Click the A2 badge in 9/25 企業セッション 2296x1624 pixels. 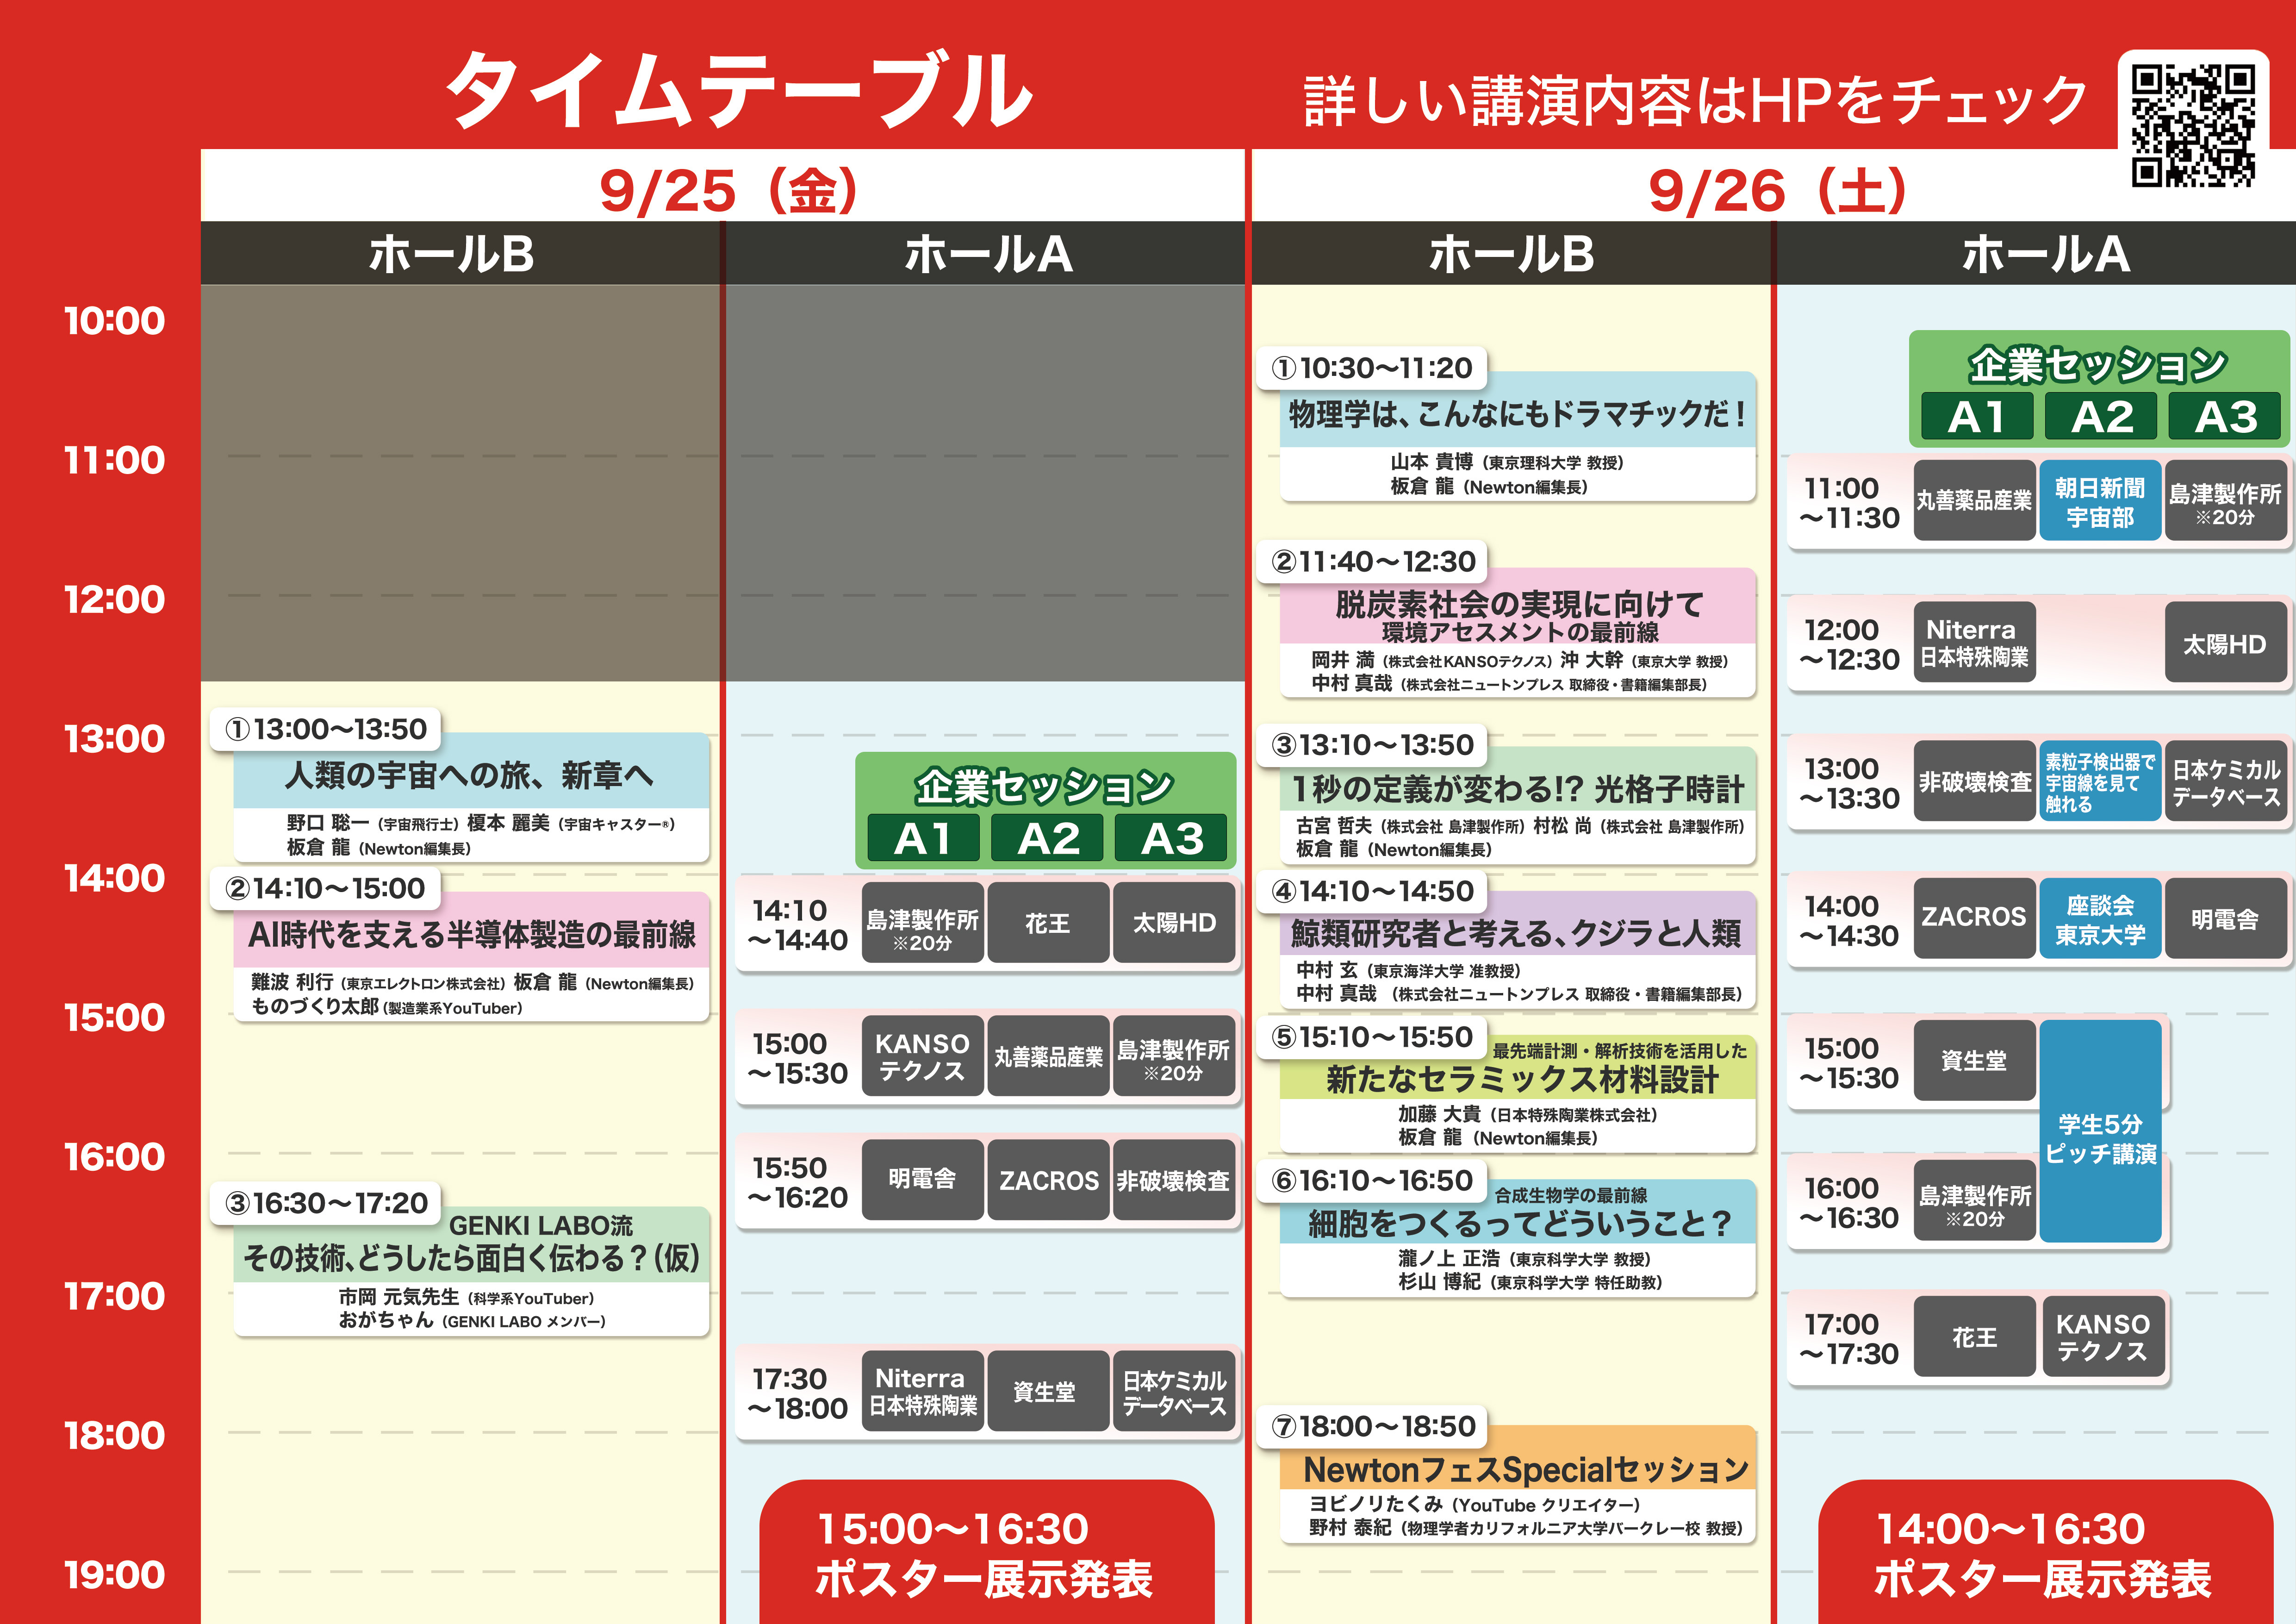[x=1048, y=838]
